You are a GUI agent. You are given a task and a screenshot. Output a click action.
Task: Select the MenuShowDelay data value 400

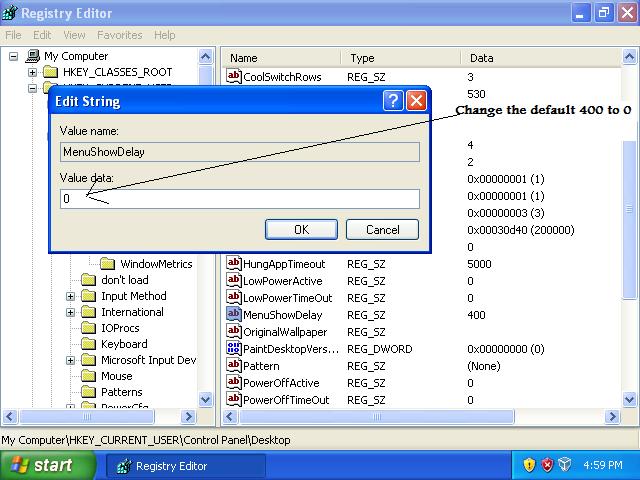(476, 315)
